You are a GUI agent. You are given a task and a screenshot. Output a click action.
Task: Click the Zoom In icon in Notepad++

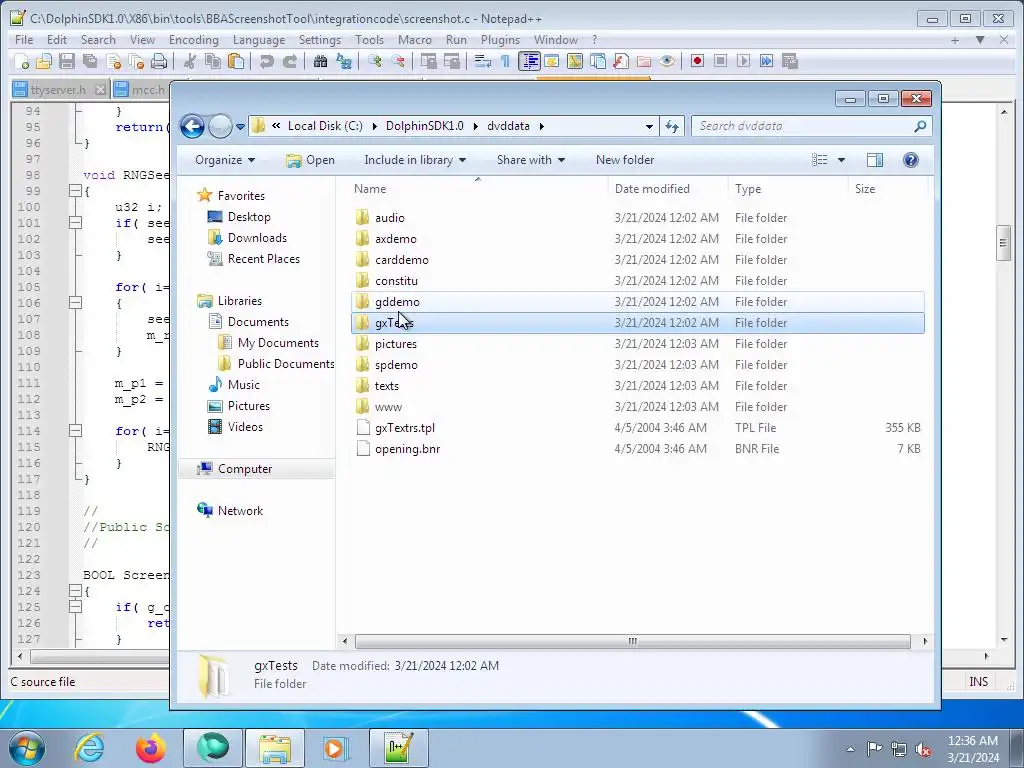coord(375,61)
